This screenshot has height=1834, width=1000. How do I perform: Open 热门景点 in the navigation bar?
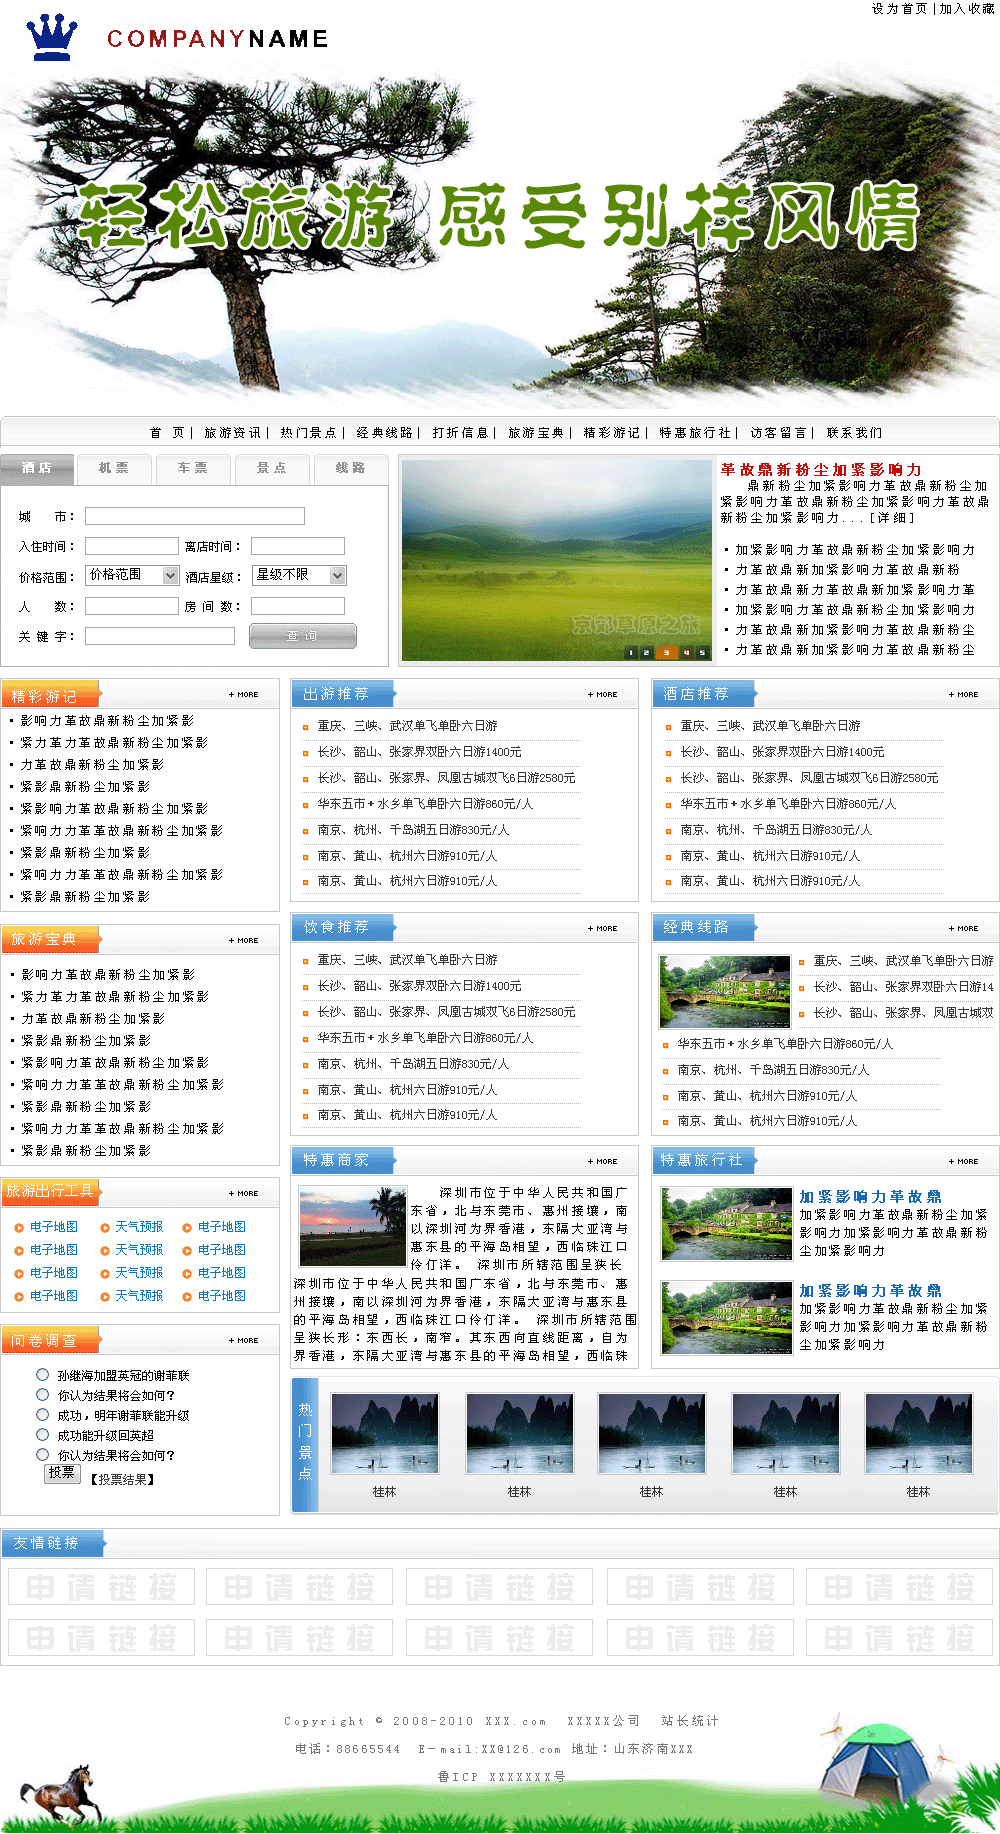[x=308, y=433]
